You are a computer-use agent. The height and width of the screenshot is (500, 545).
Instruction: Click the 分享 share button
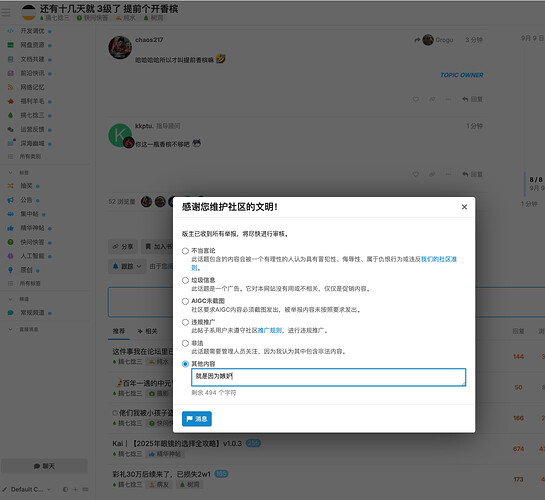(123, 247)
